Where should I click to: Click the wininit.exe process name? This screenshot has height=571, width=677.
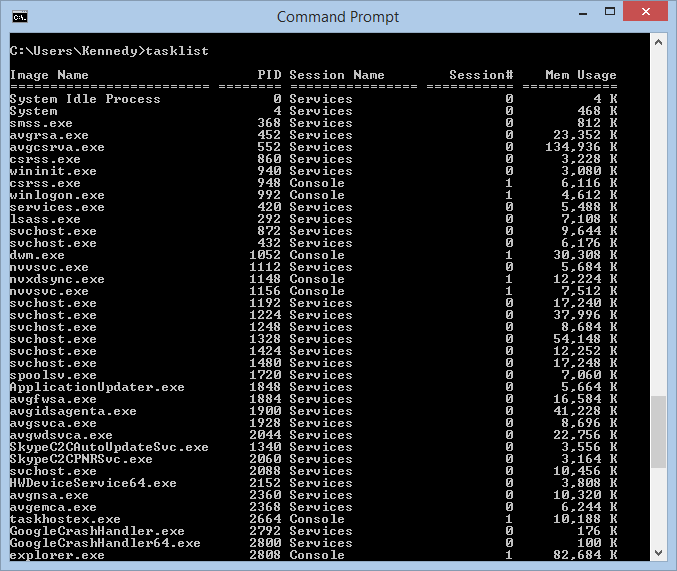pyautogui.click(x=53, y=171)
